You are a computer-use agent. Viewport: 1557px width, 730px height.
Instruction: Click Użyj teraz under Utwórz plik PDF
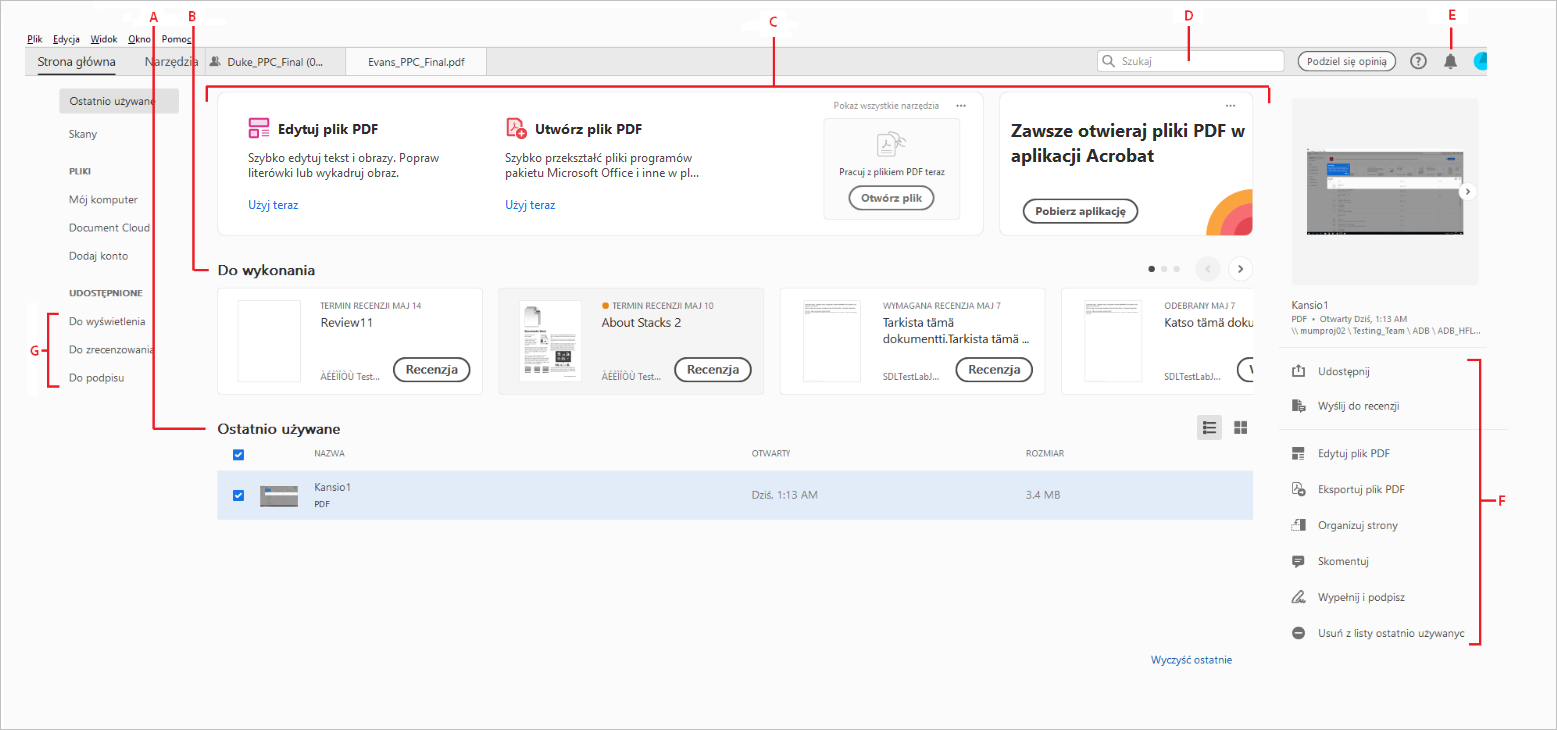[530, 205]
